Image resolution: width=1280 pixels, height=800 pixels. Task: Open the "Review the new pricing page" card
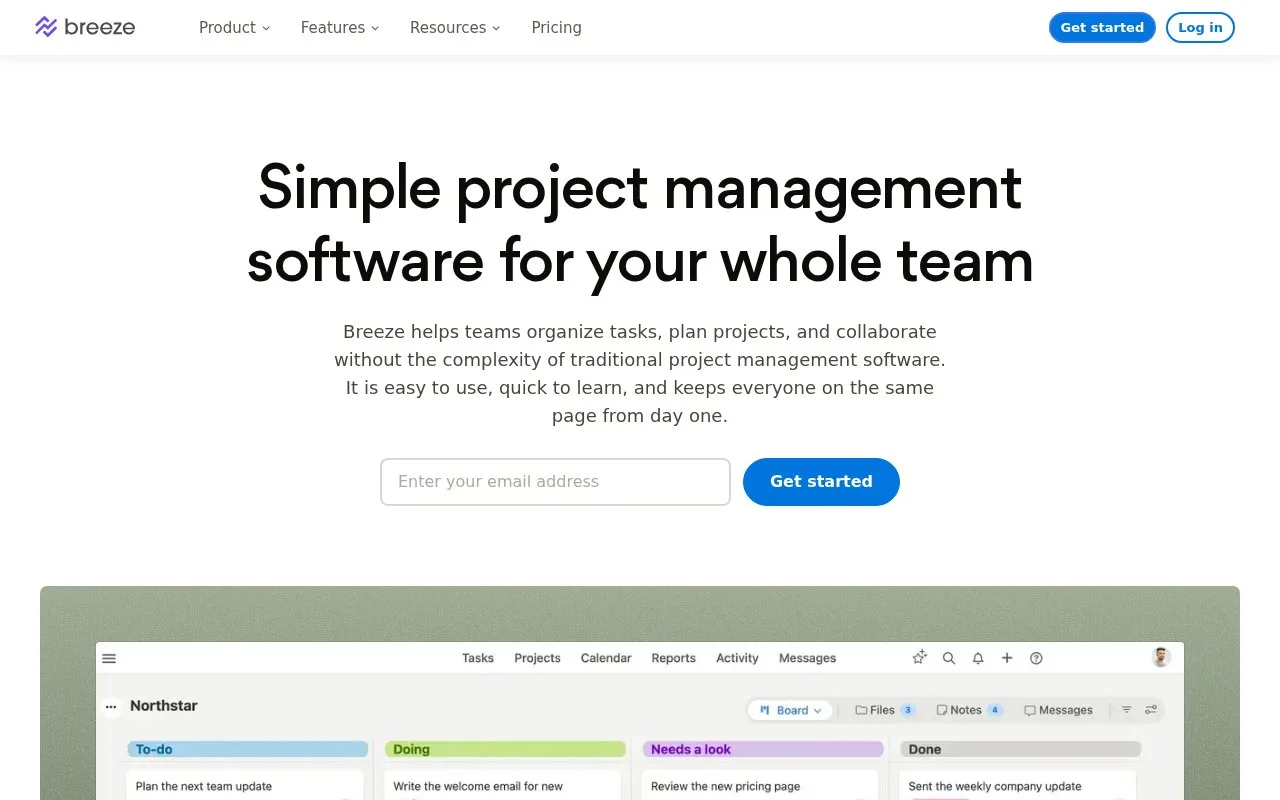(x=760, y=785)
